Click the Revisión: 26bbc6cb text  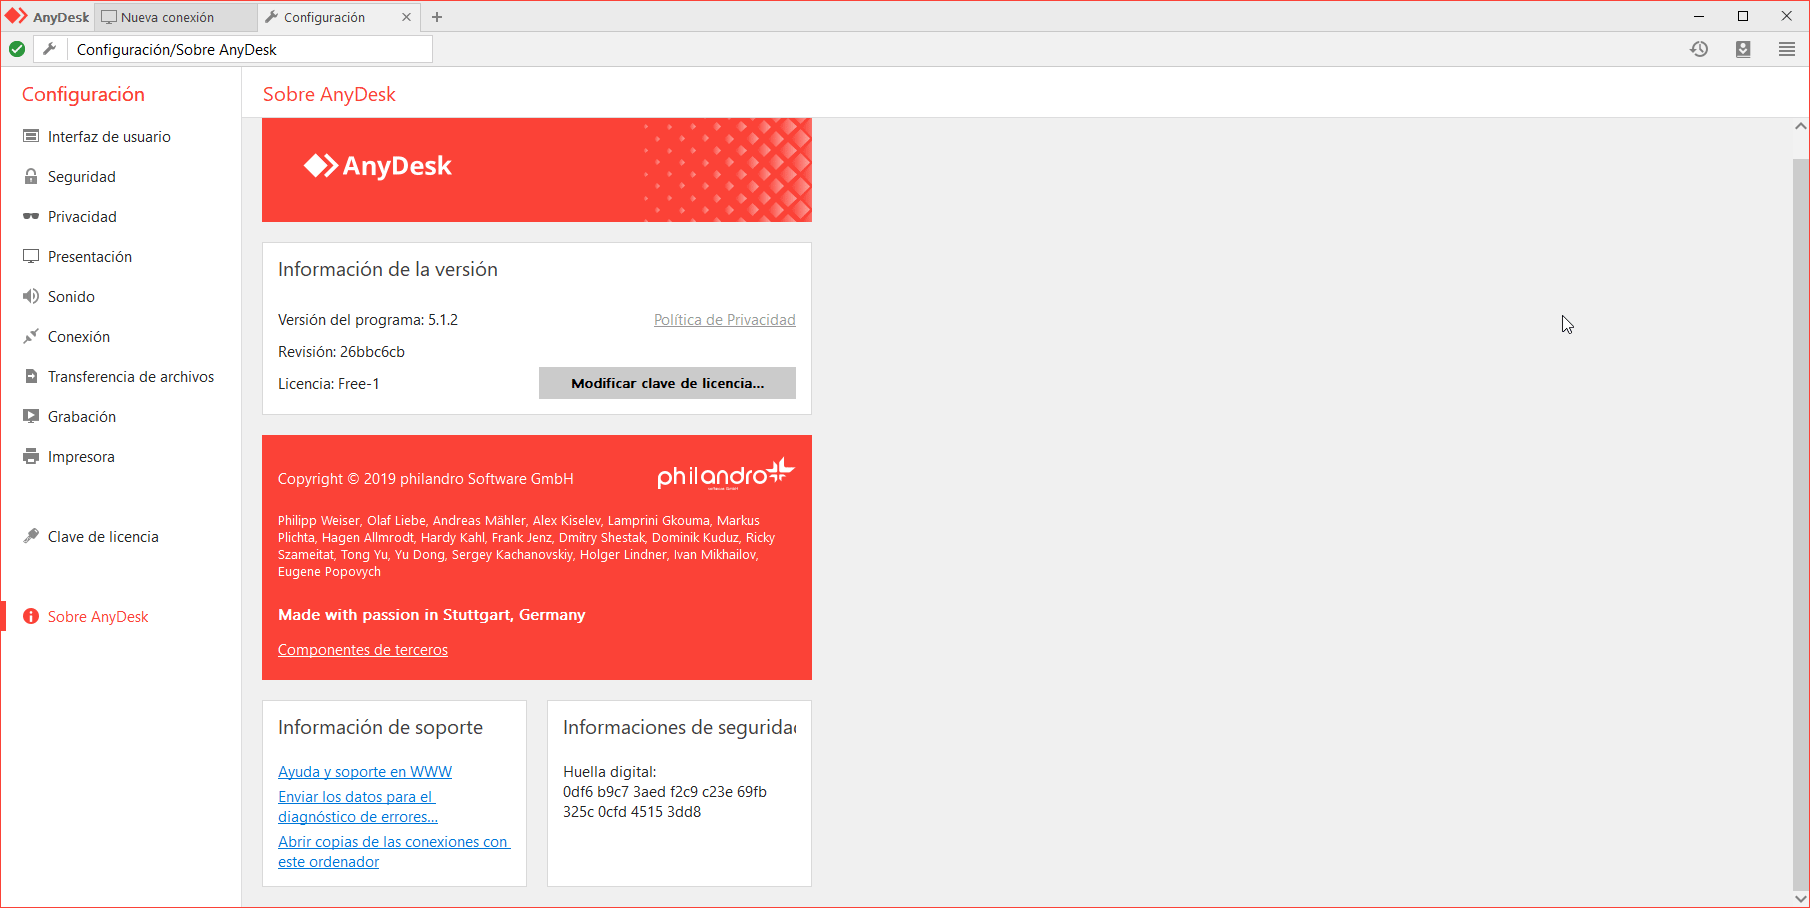(341, 352)
